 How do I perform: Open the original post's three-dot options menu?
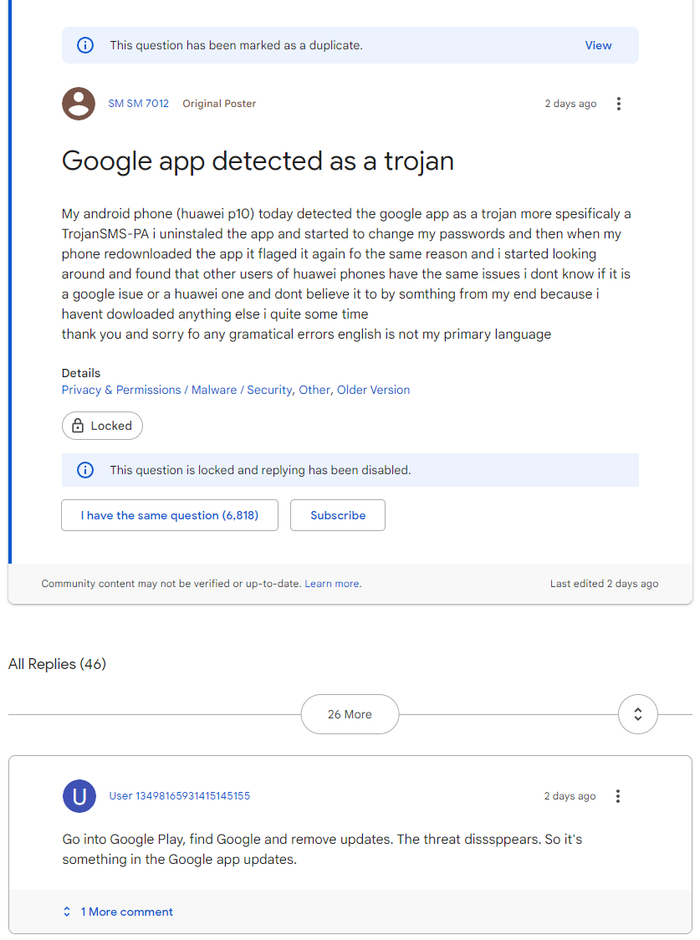pos(619,104)
